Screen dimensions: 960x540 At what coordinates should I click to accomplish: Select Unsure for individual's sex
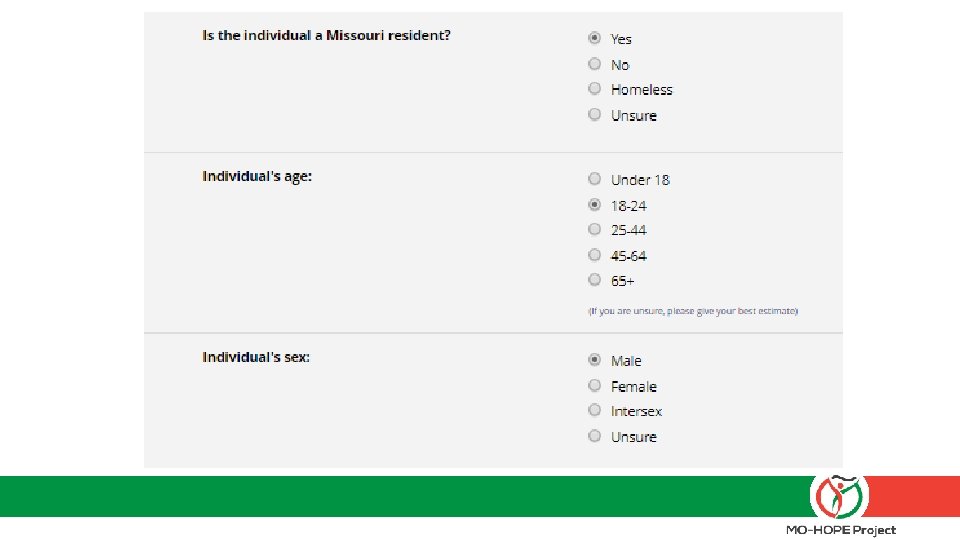point(594,436)
